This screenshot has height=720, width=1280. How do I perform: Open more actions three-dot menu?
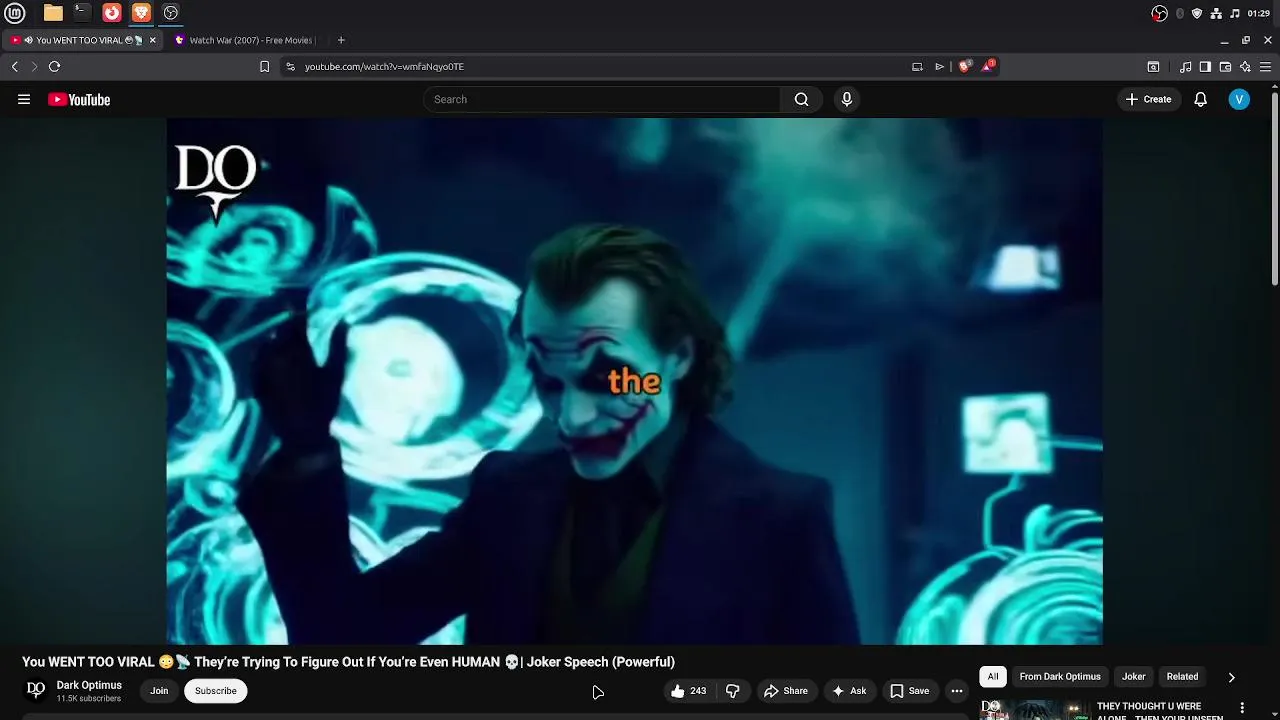(957, 690)
